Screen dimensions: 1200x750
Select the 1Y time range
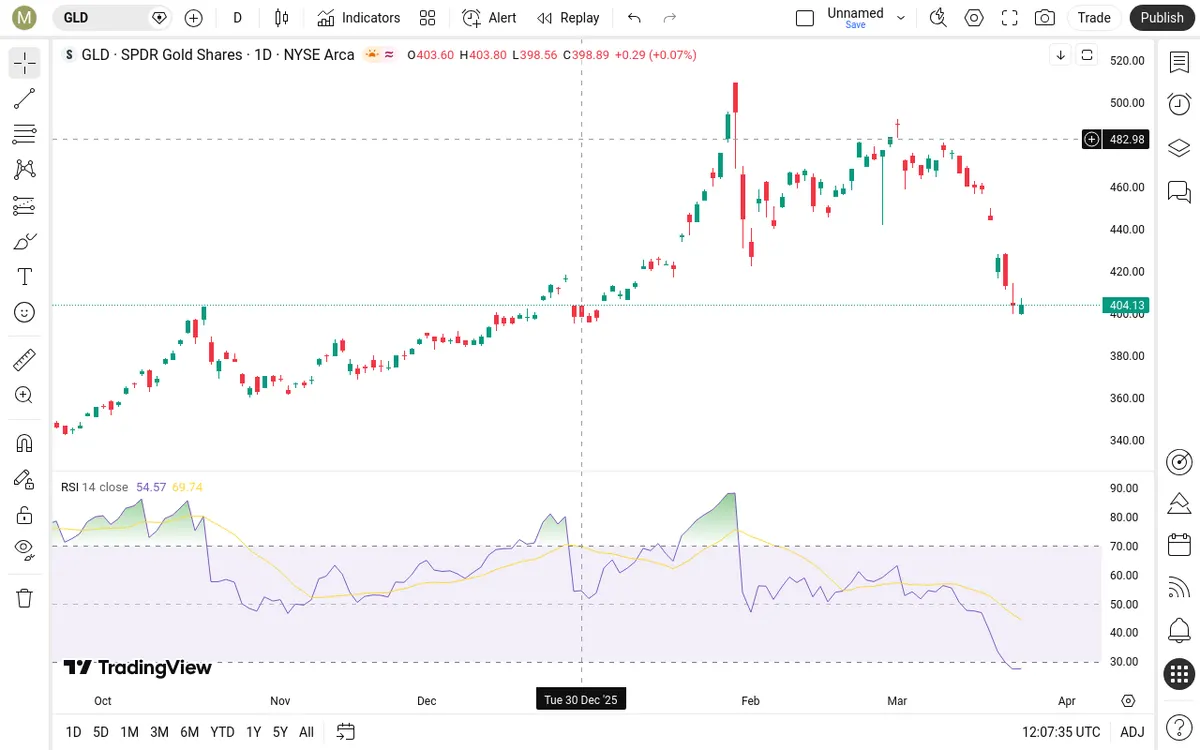tap(254, 732)
